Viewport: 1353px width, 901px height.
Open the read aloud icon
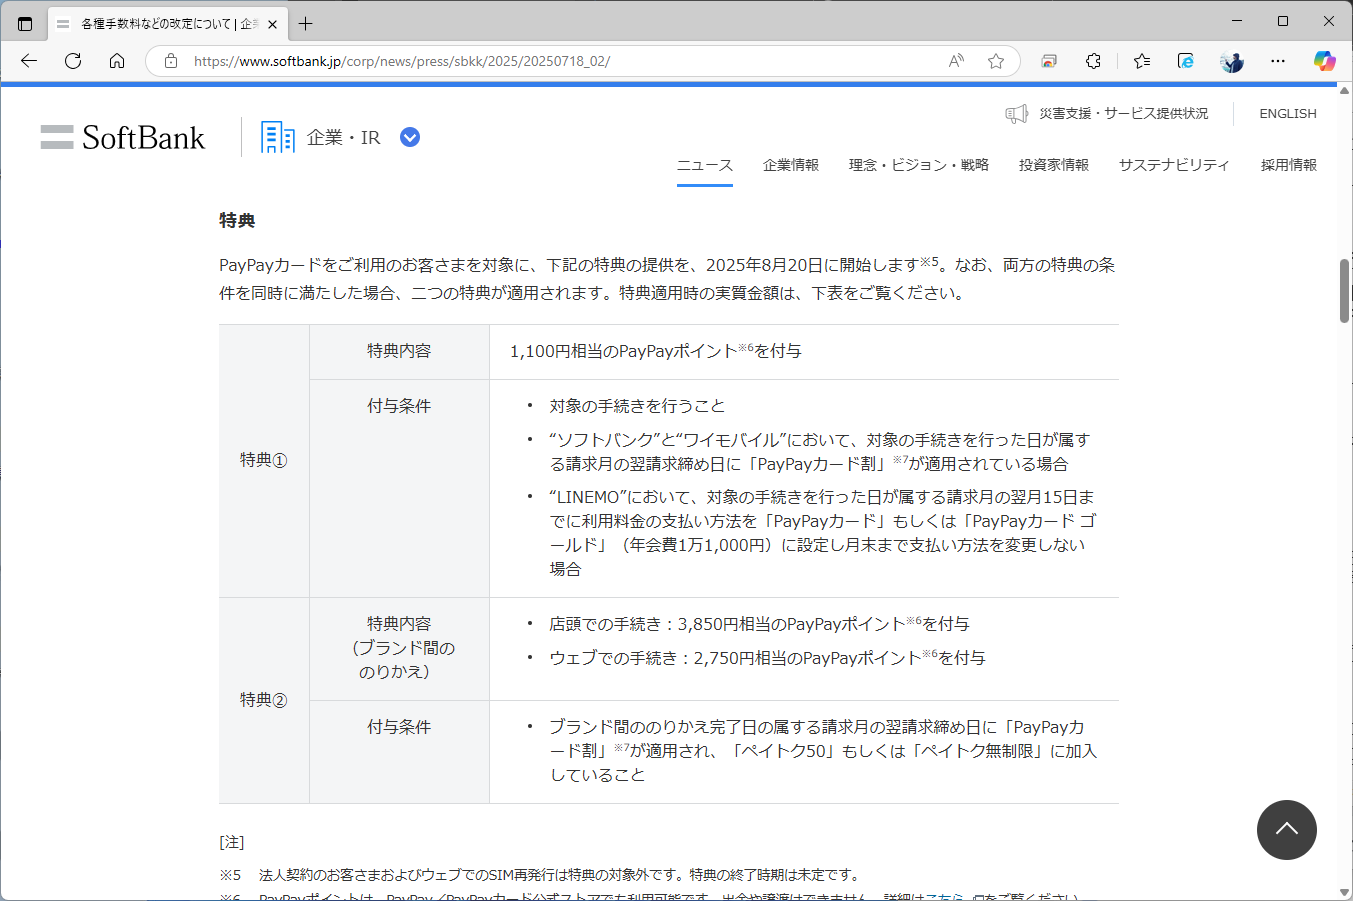tap(955, 61)
